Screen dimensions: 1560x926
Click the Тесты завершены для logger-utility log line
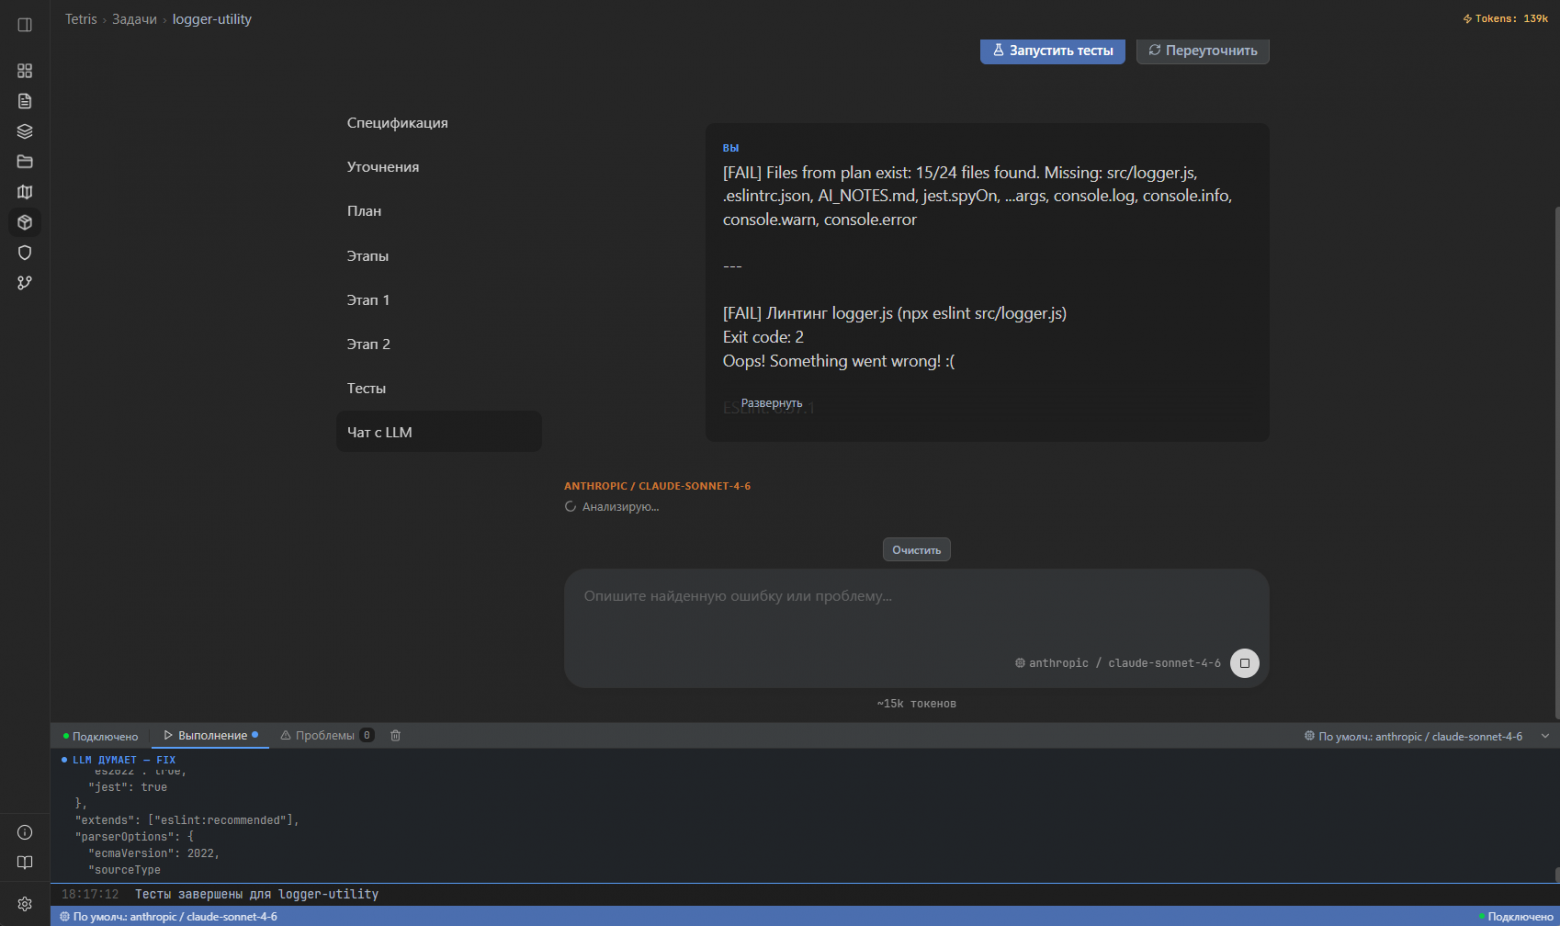coord(257,894)
